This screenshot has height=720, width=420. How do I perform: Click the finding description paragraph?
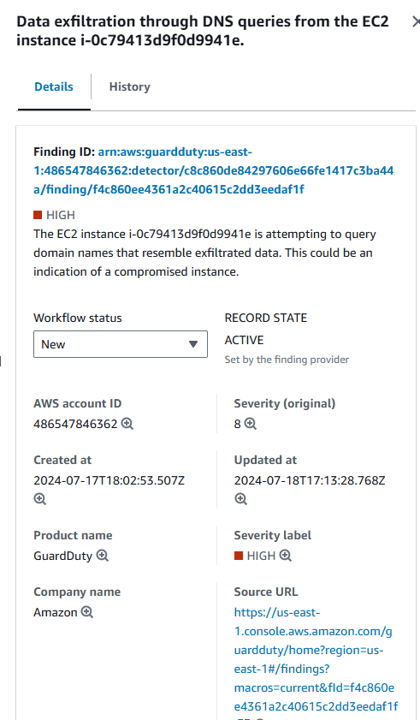tap(205, 253)
